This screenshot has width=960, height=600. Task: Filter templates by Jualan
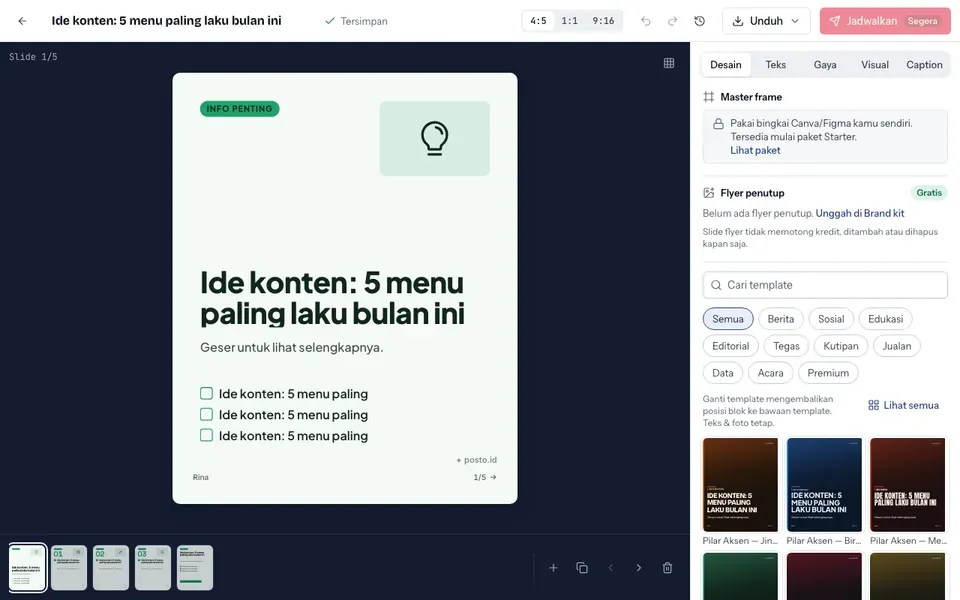tap(896, 346)
